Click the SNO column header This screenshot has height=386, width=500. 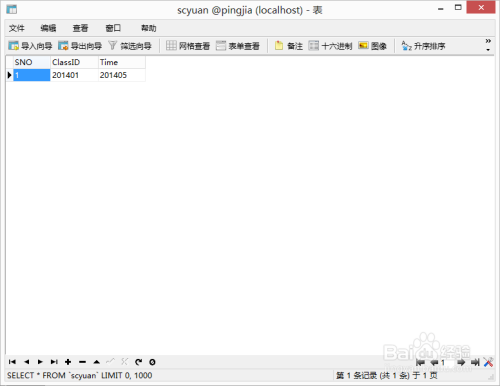point(32,62)
